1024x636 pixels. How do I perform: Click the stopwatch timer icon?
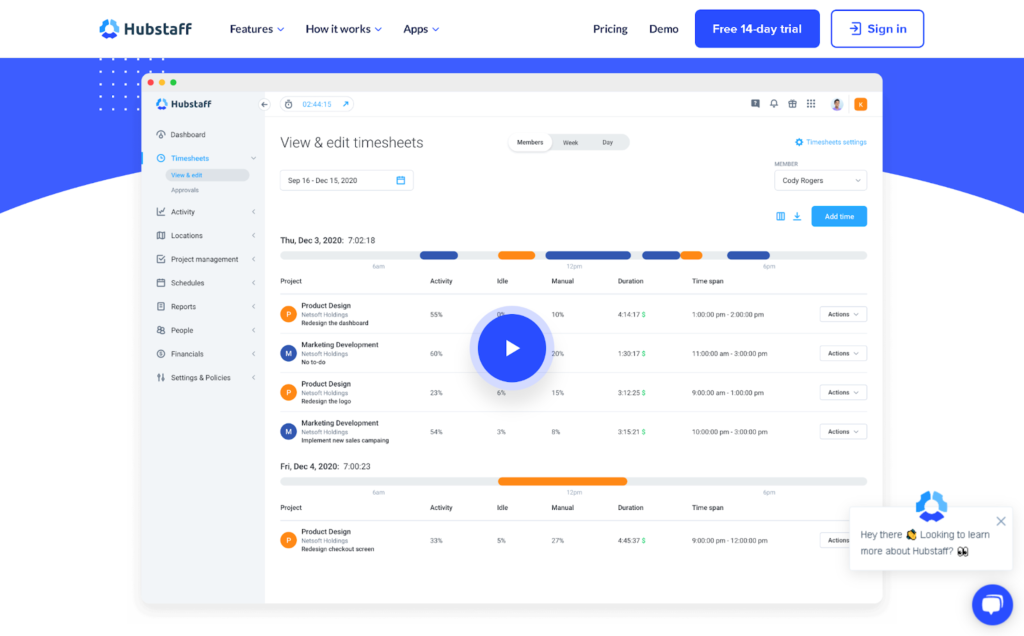point(289,104)
